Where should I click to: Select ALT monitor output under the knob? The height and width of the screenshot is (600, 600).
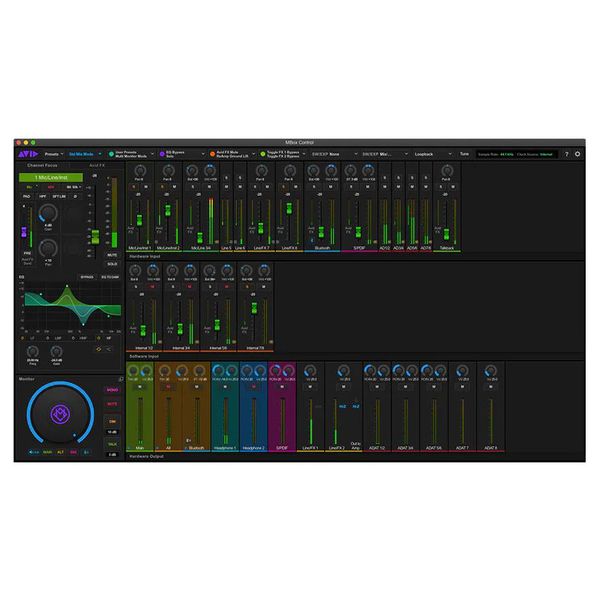(60, 452)
